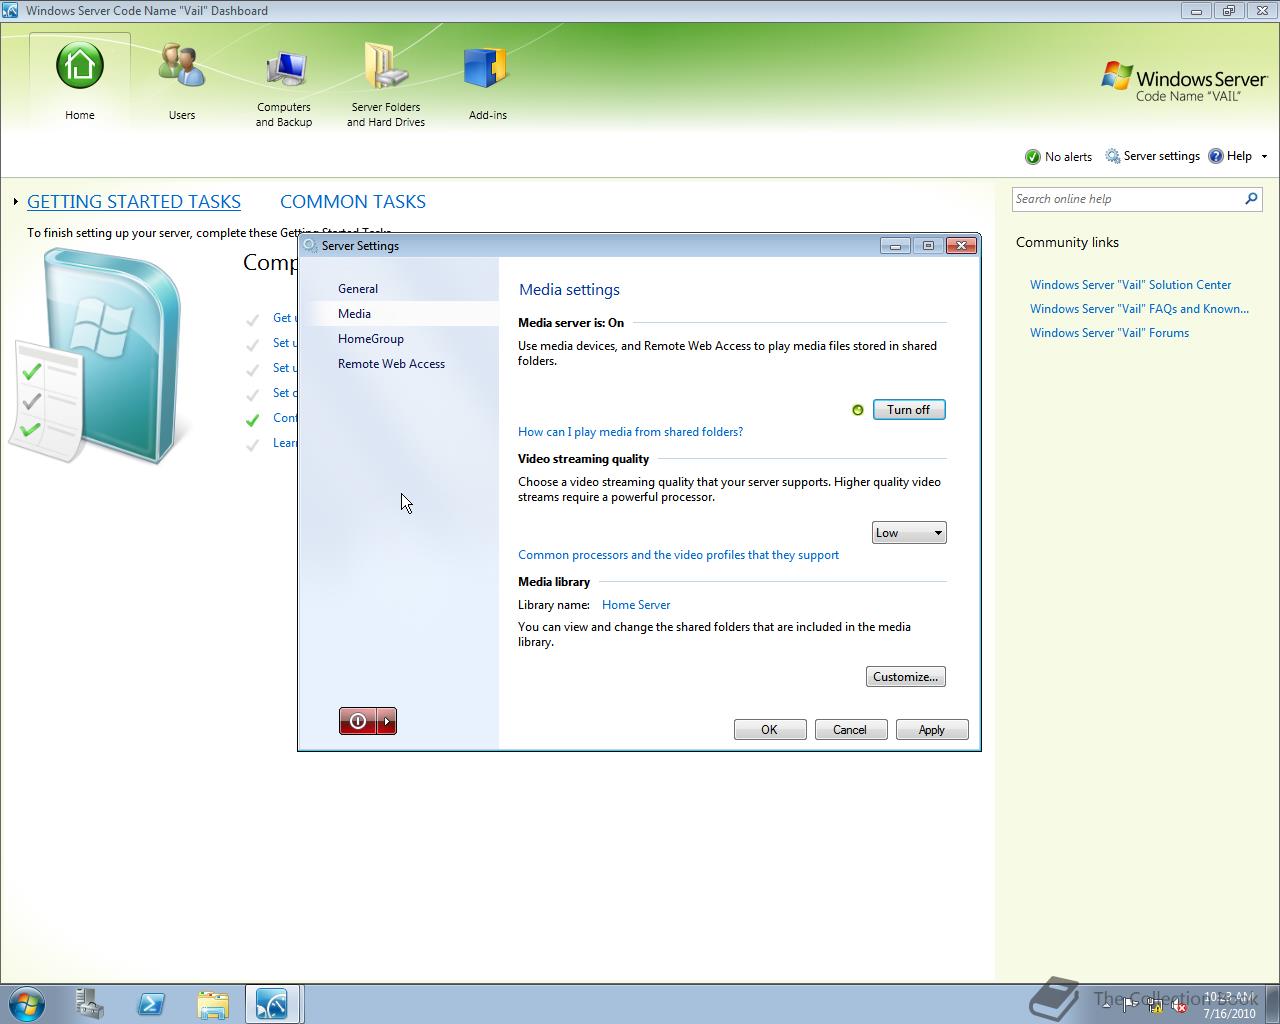This screenshot has height=1024, width=1280.
Task: Select General in Server Settings
Action: click(358, 289)
